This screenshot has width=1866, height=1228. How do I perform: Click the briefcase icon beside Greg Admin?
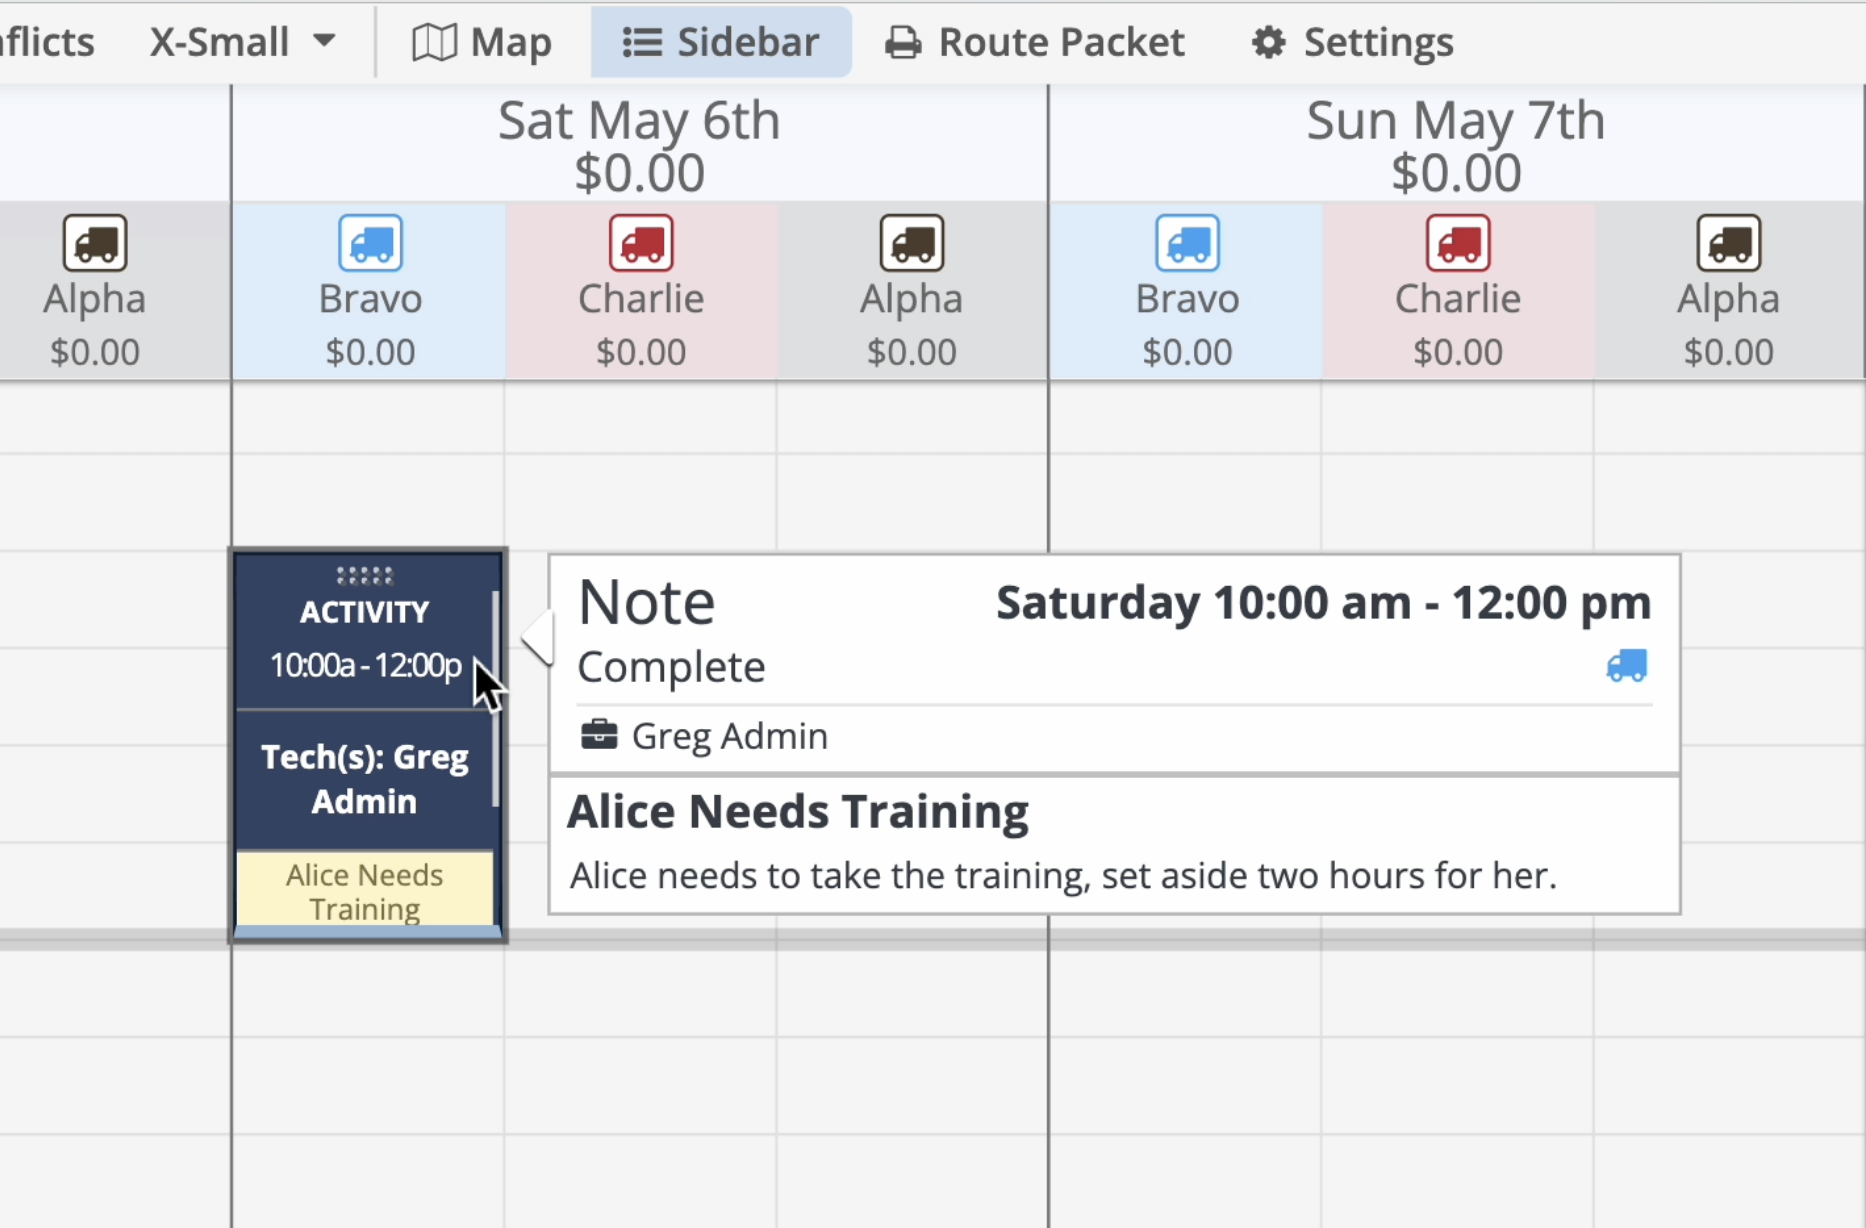(599, 735)
